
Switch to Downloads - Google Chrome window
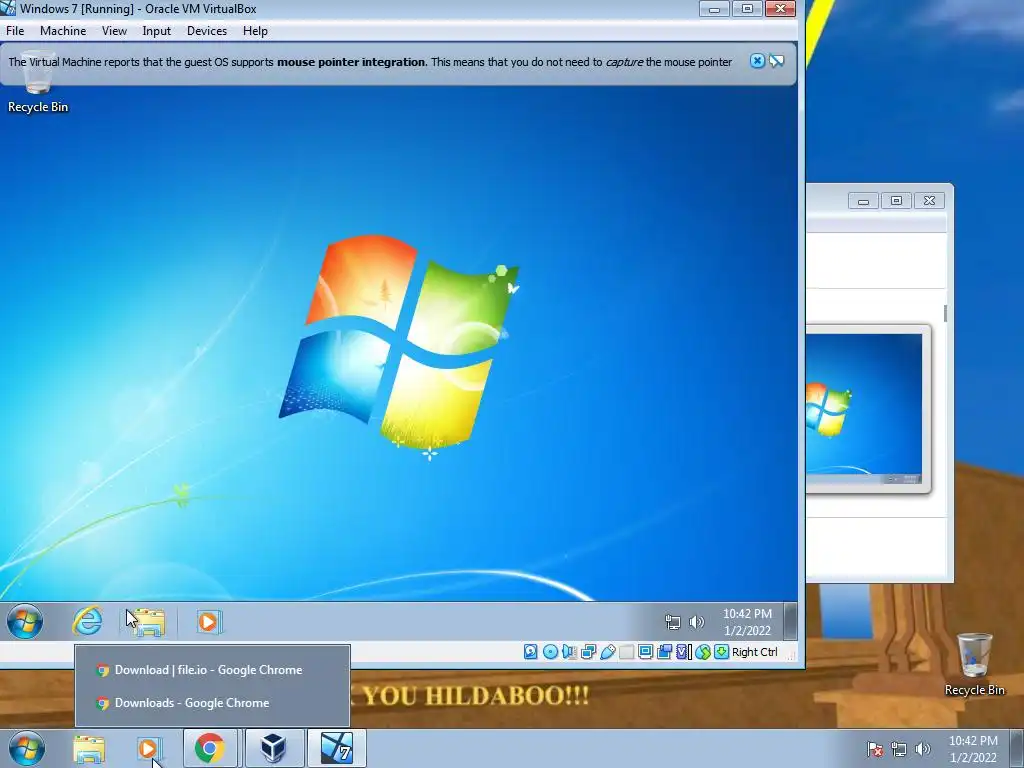point(212,703)
